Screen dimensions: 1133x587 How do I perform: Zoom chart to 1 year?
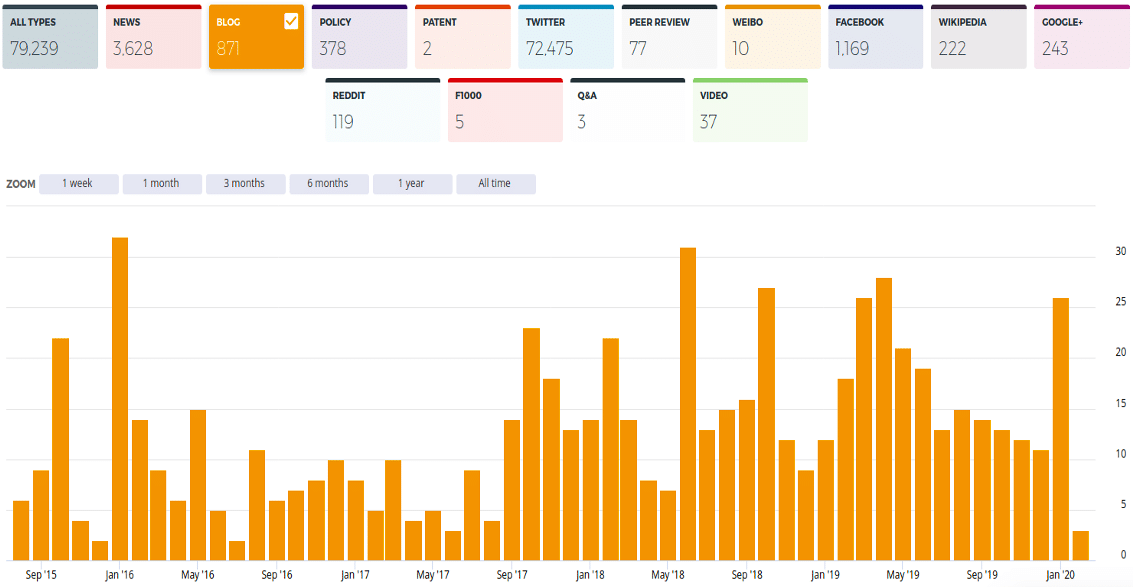(x=412, y=184)
